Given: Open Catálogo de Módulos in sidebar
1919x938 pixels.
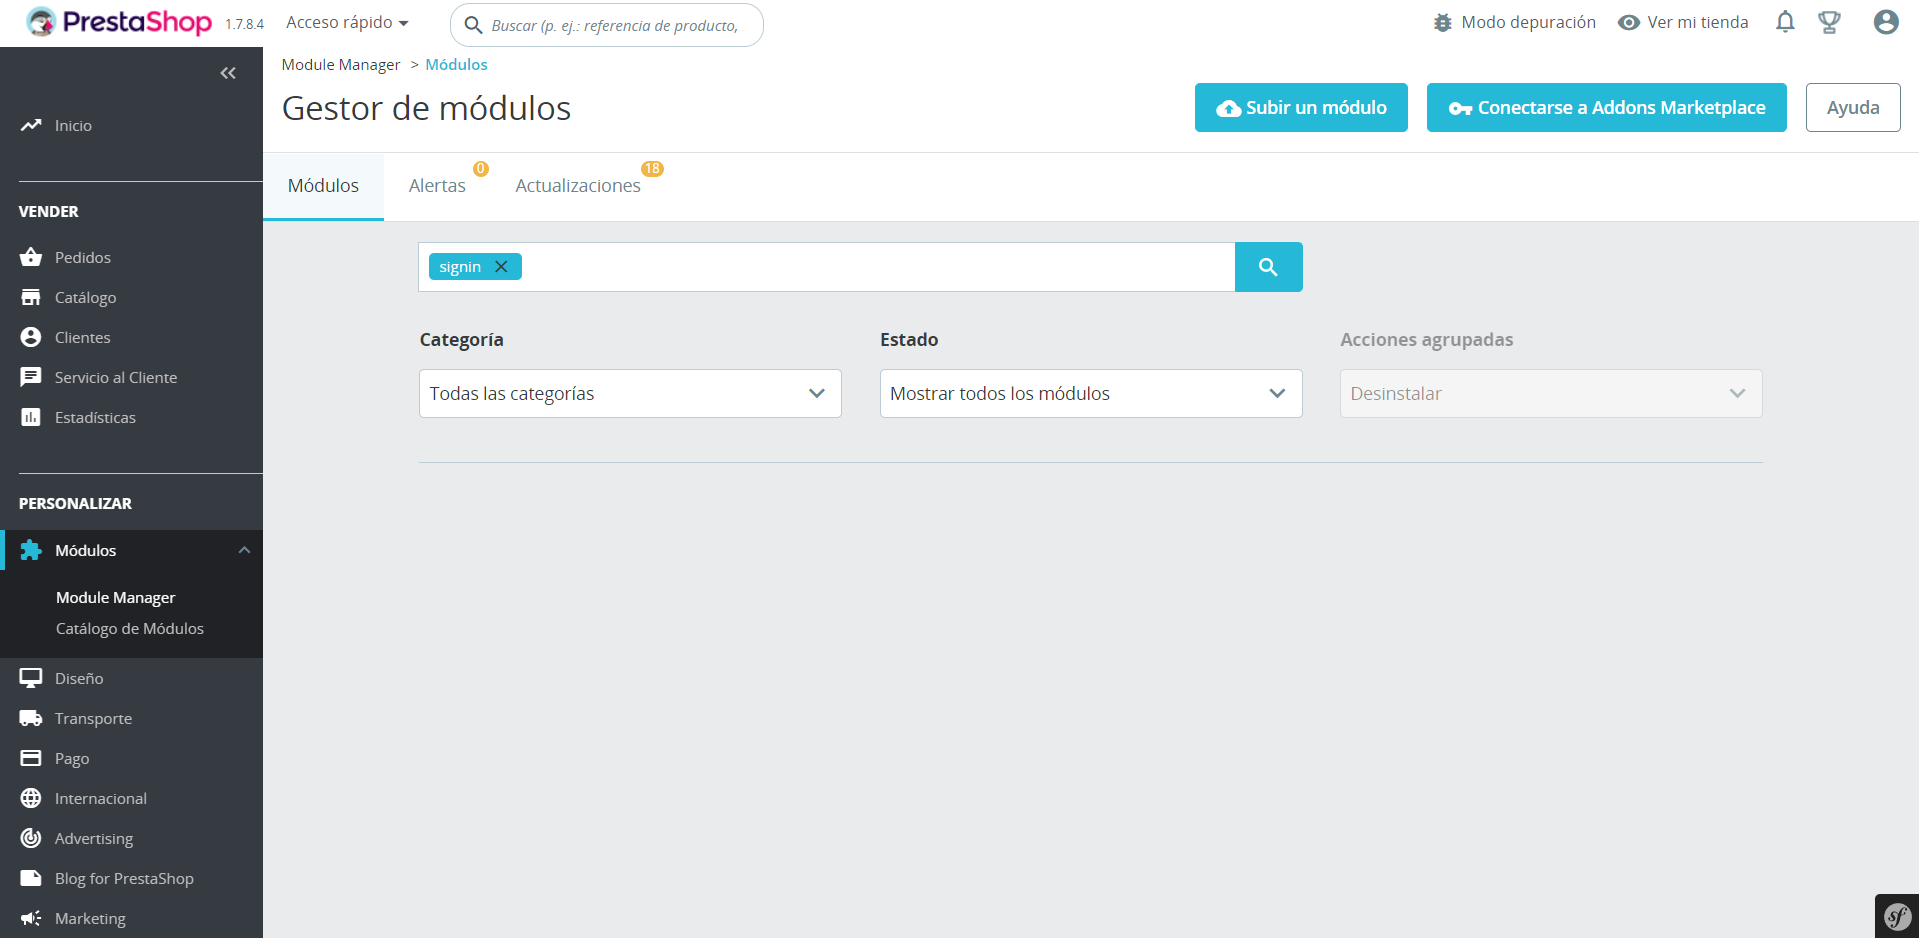Looking at the screenshot, I should tap(130, 628).
